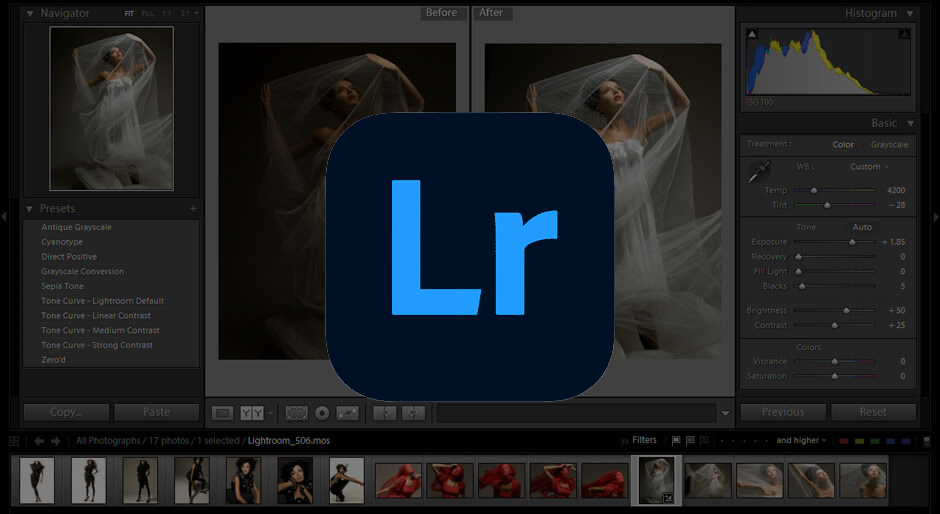Image resolution: width=940 pixels, height=514 pixels.
Task: Filter by first flag icon
Action: tap(676, 441)
